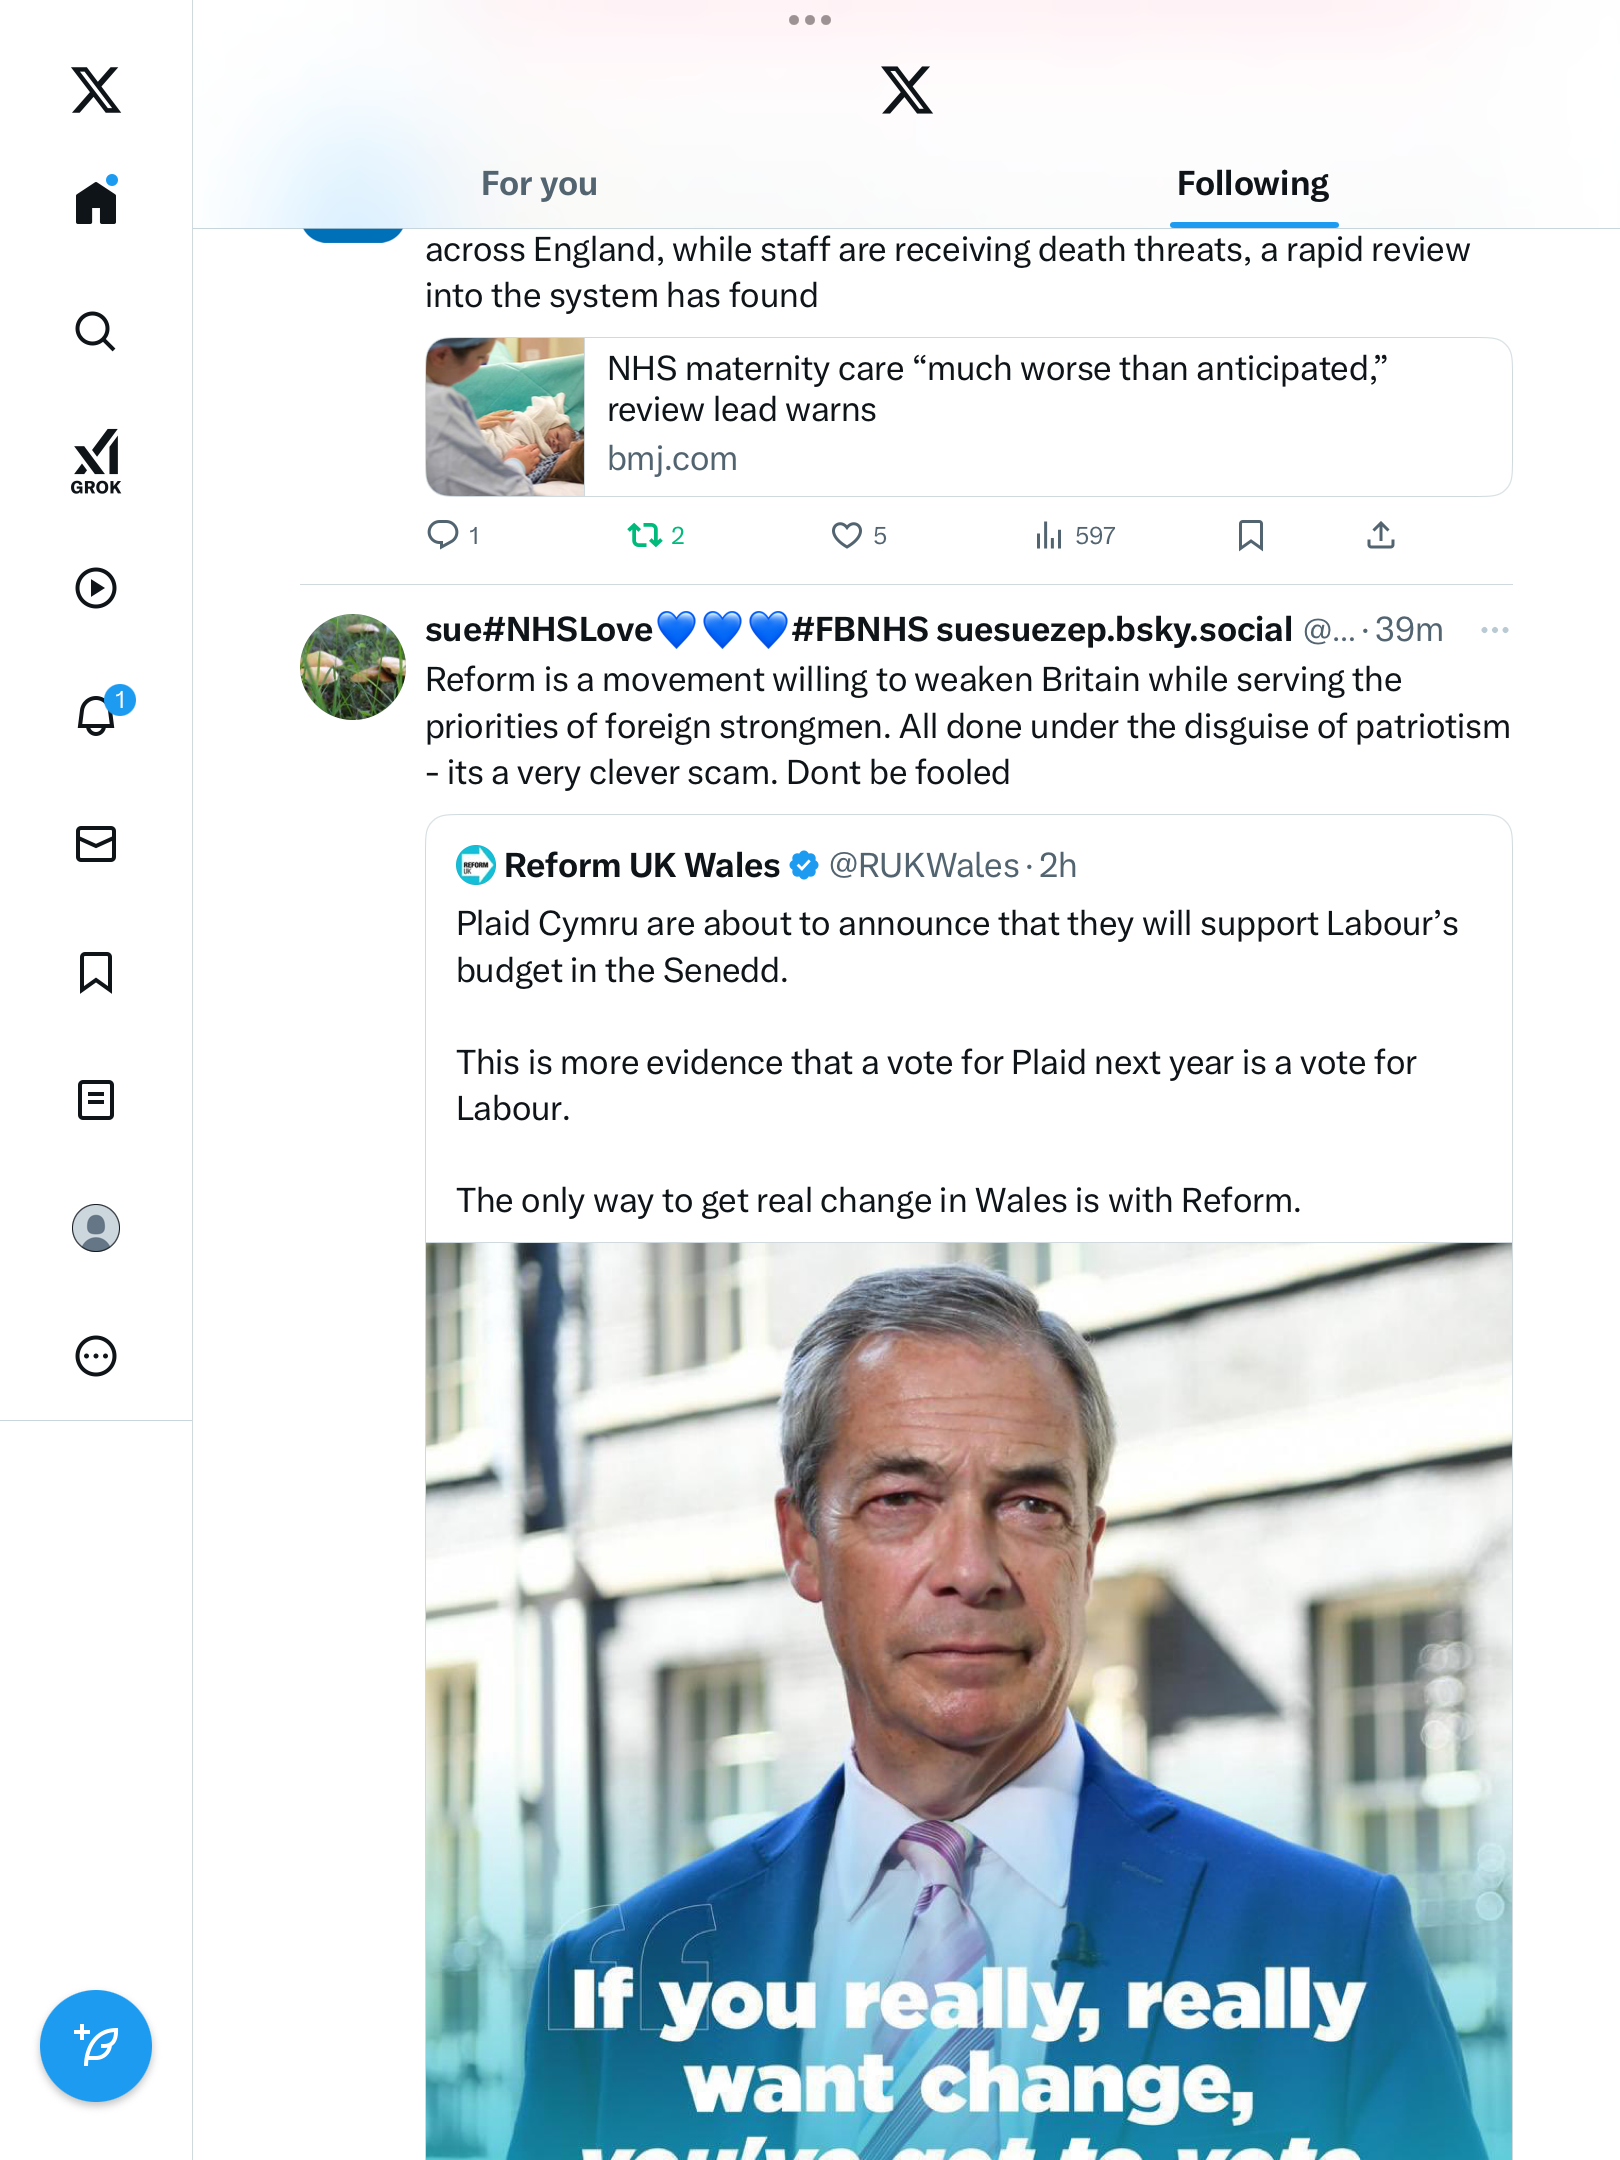
Task: Open the Bookmarks page in sidebar
Action: 96,972
